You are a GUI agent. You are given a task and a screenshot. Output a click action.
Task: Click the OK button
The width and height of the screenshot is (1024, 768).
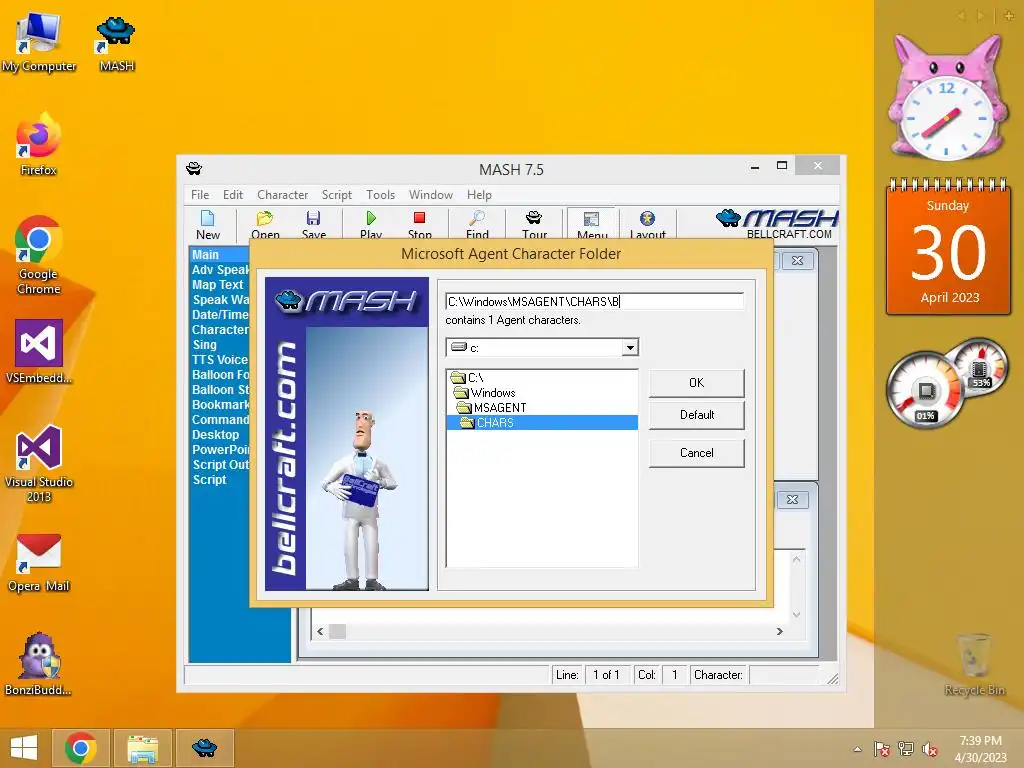696,383
